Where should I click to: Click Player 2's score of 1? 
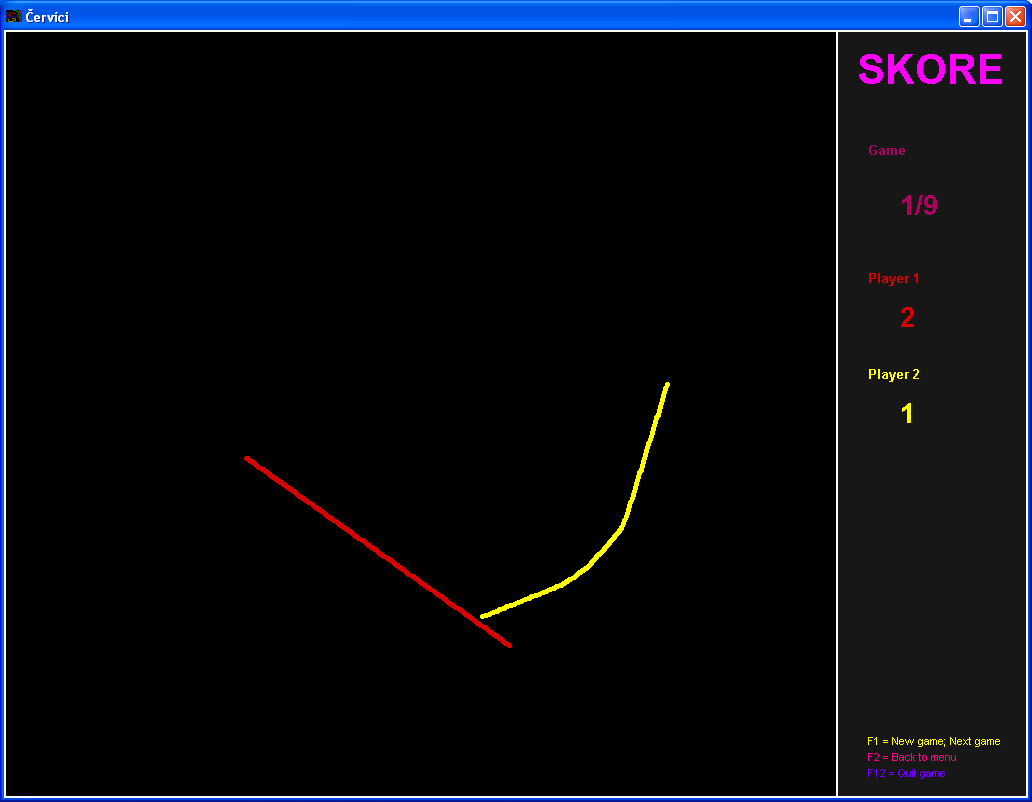point(907,414)
